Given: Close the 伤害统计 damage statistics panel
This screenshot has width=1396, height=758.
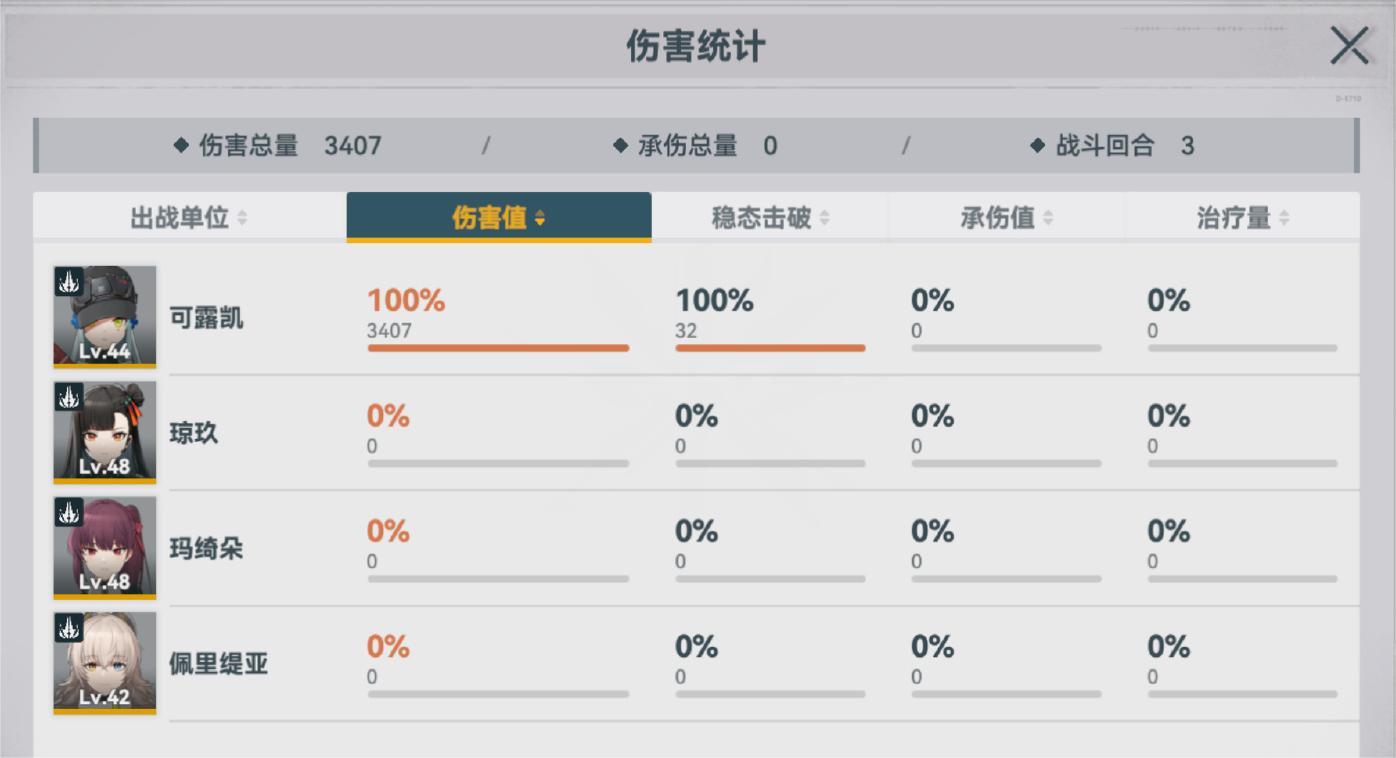Looking at the screenshot, I should click(1348, 46).
